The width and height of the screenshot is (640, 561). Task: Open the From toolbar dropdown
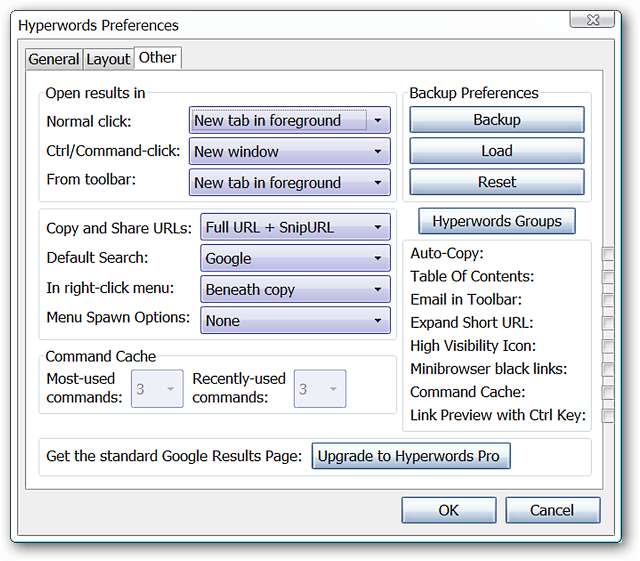pos(289,183)
